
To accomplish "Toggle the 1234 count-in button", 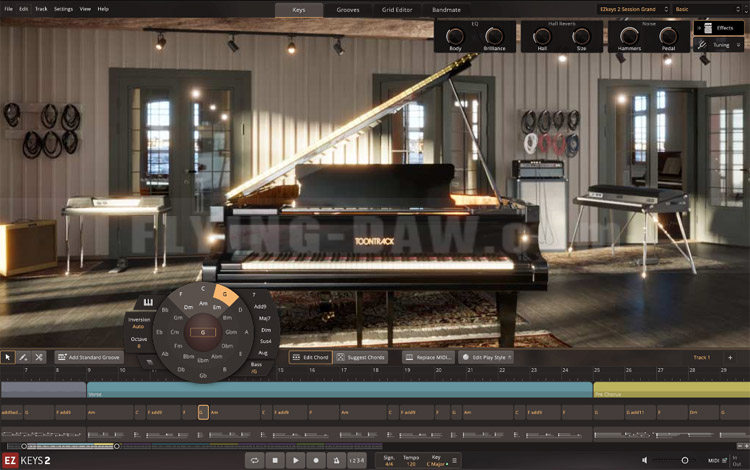I will [x=356, y=460].
